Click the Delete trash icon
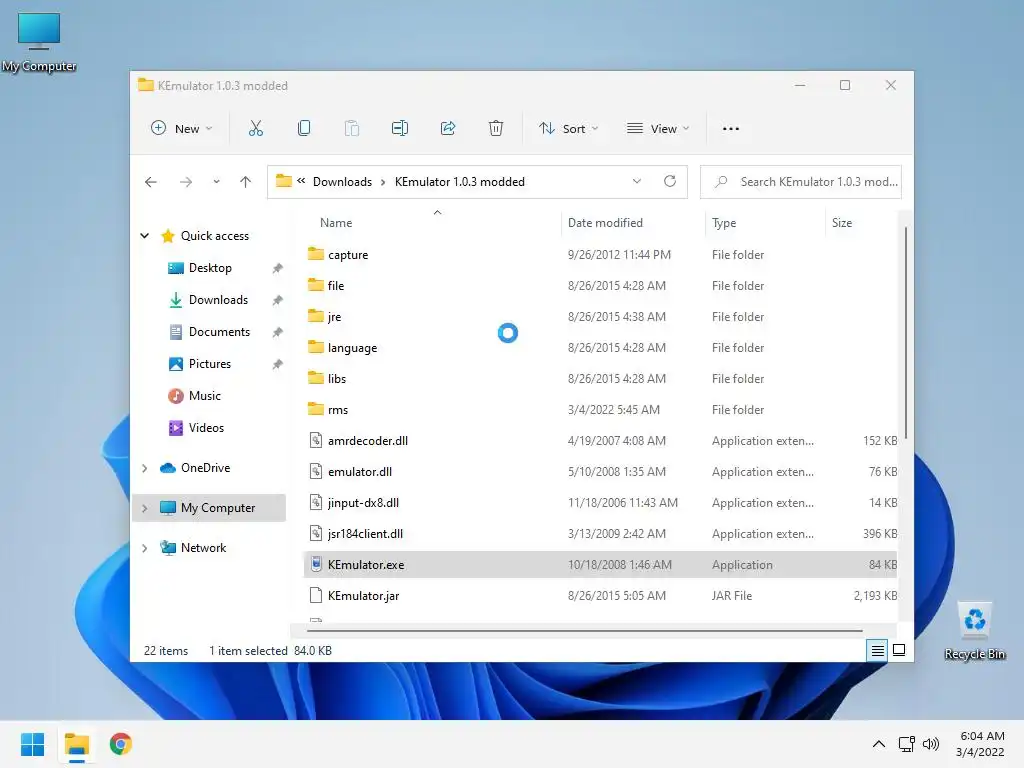 [496, 129]
